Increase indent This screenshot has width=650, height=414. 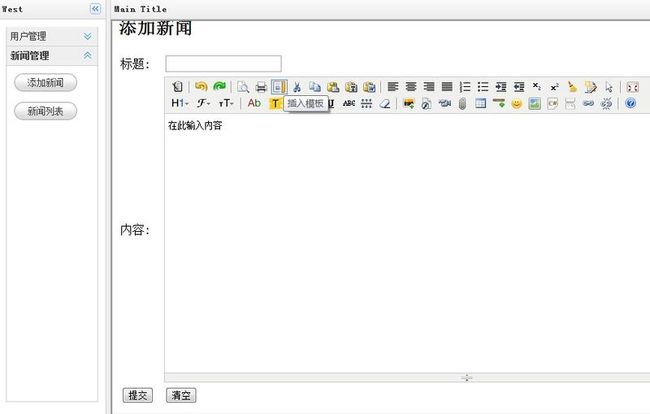tap(501, 87)
